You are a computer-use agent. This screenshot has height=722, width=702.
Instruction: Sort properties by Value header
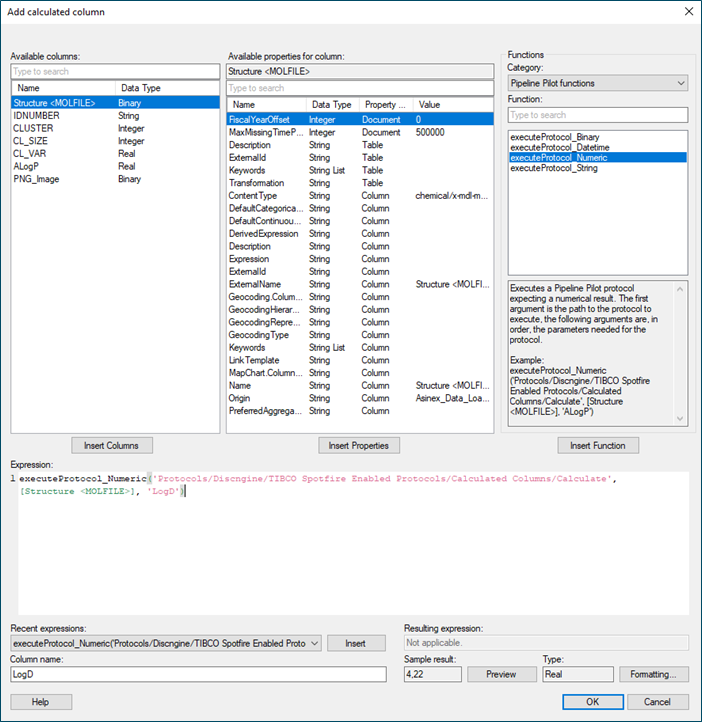pos(453,105)
